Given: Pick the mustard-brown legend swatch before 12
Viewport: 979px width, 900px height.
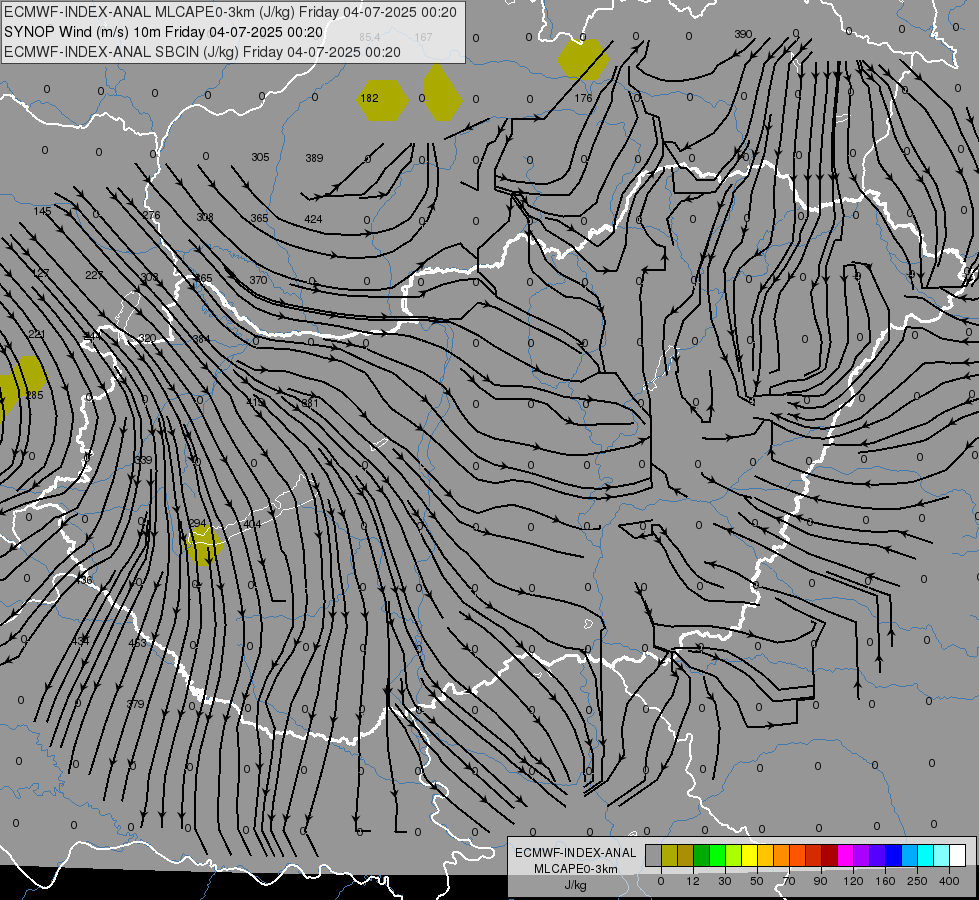Looking at the screenshot, I should pos(686,856).
